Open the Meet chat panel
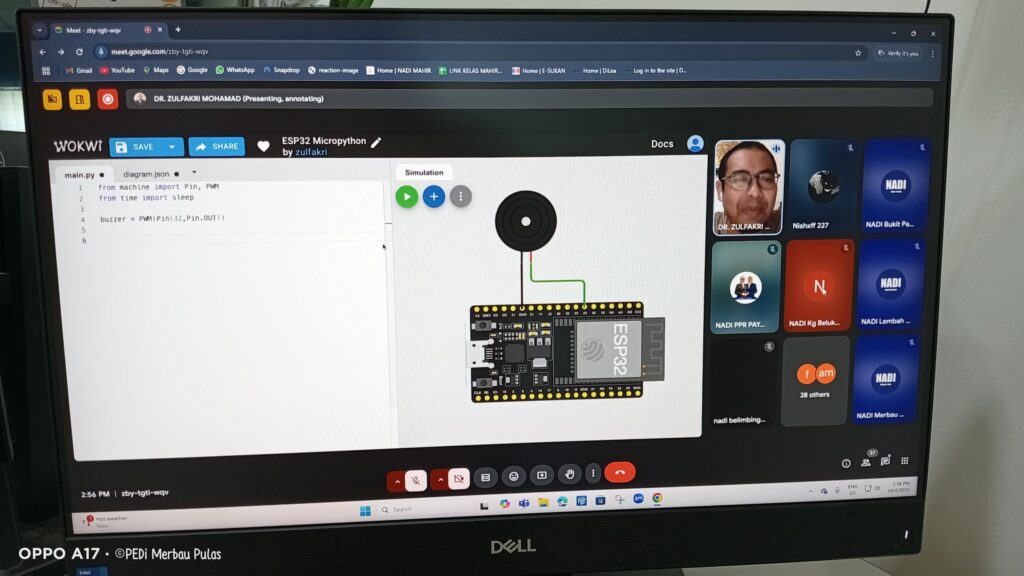The height and width of the screenshot is (576, 1024). 885,461
